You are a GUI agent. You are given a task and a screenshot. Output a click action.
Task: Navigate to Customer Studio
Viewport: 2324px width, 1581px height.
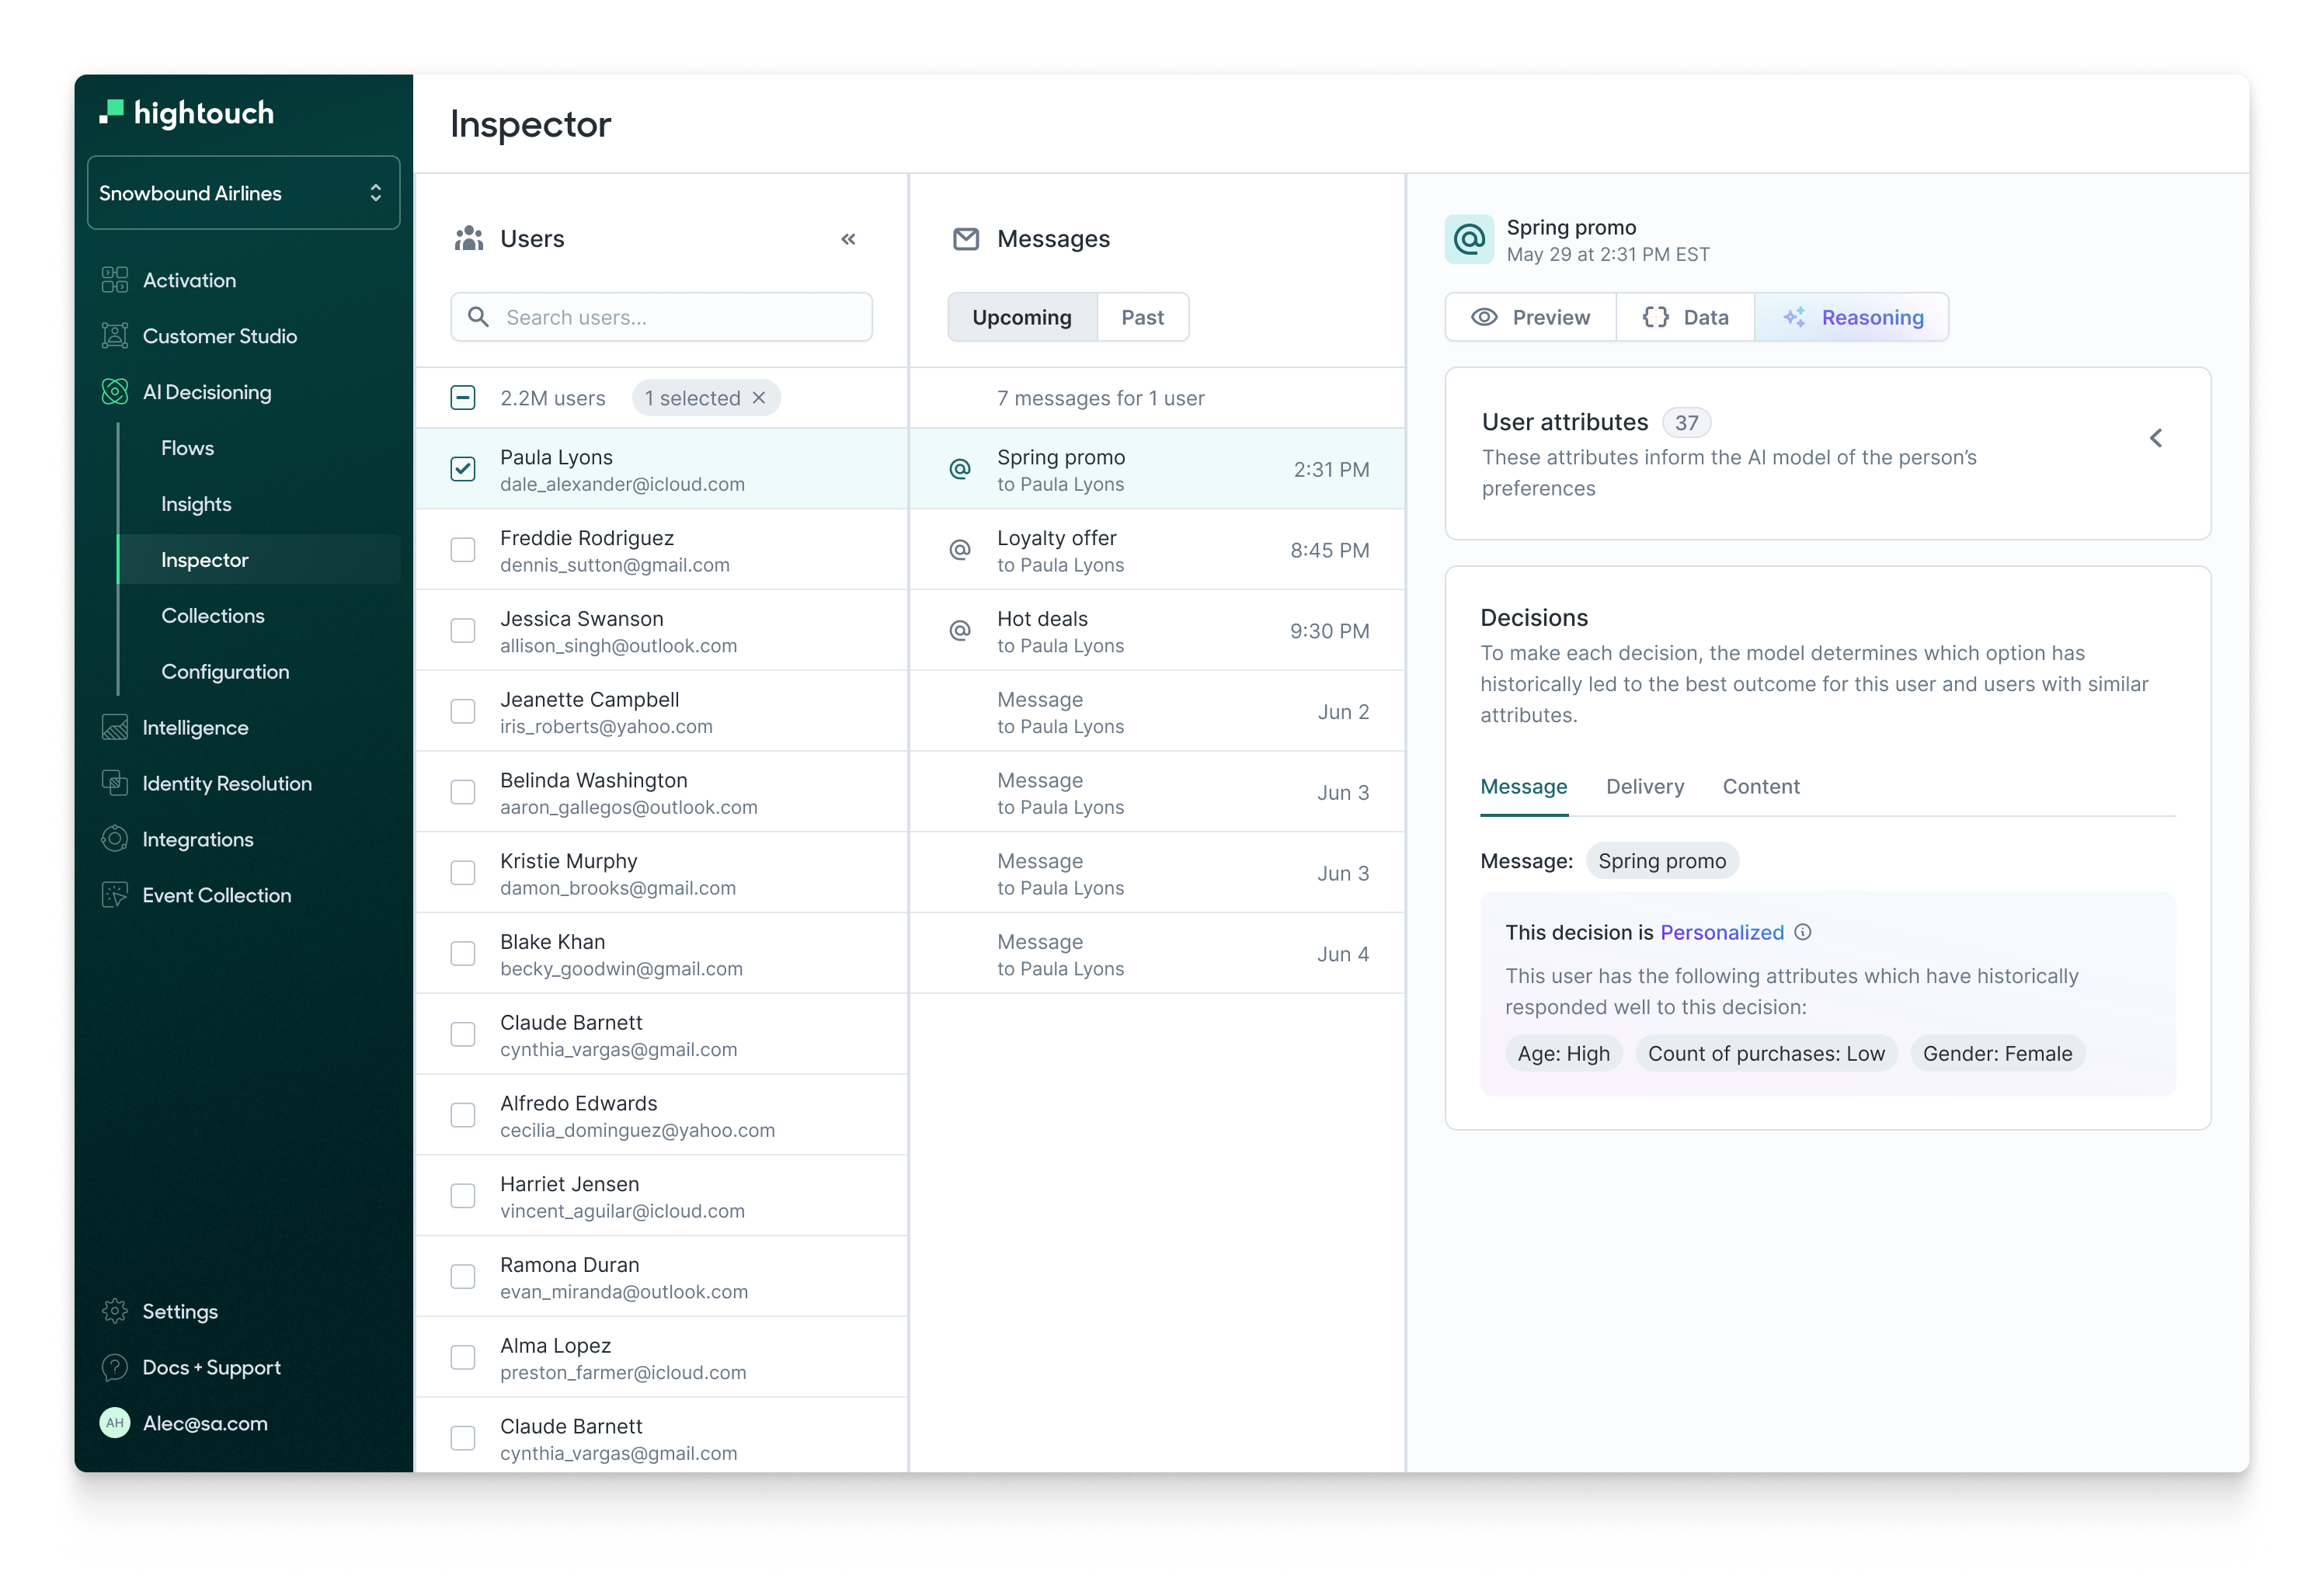[x=220, y=336]
